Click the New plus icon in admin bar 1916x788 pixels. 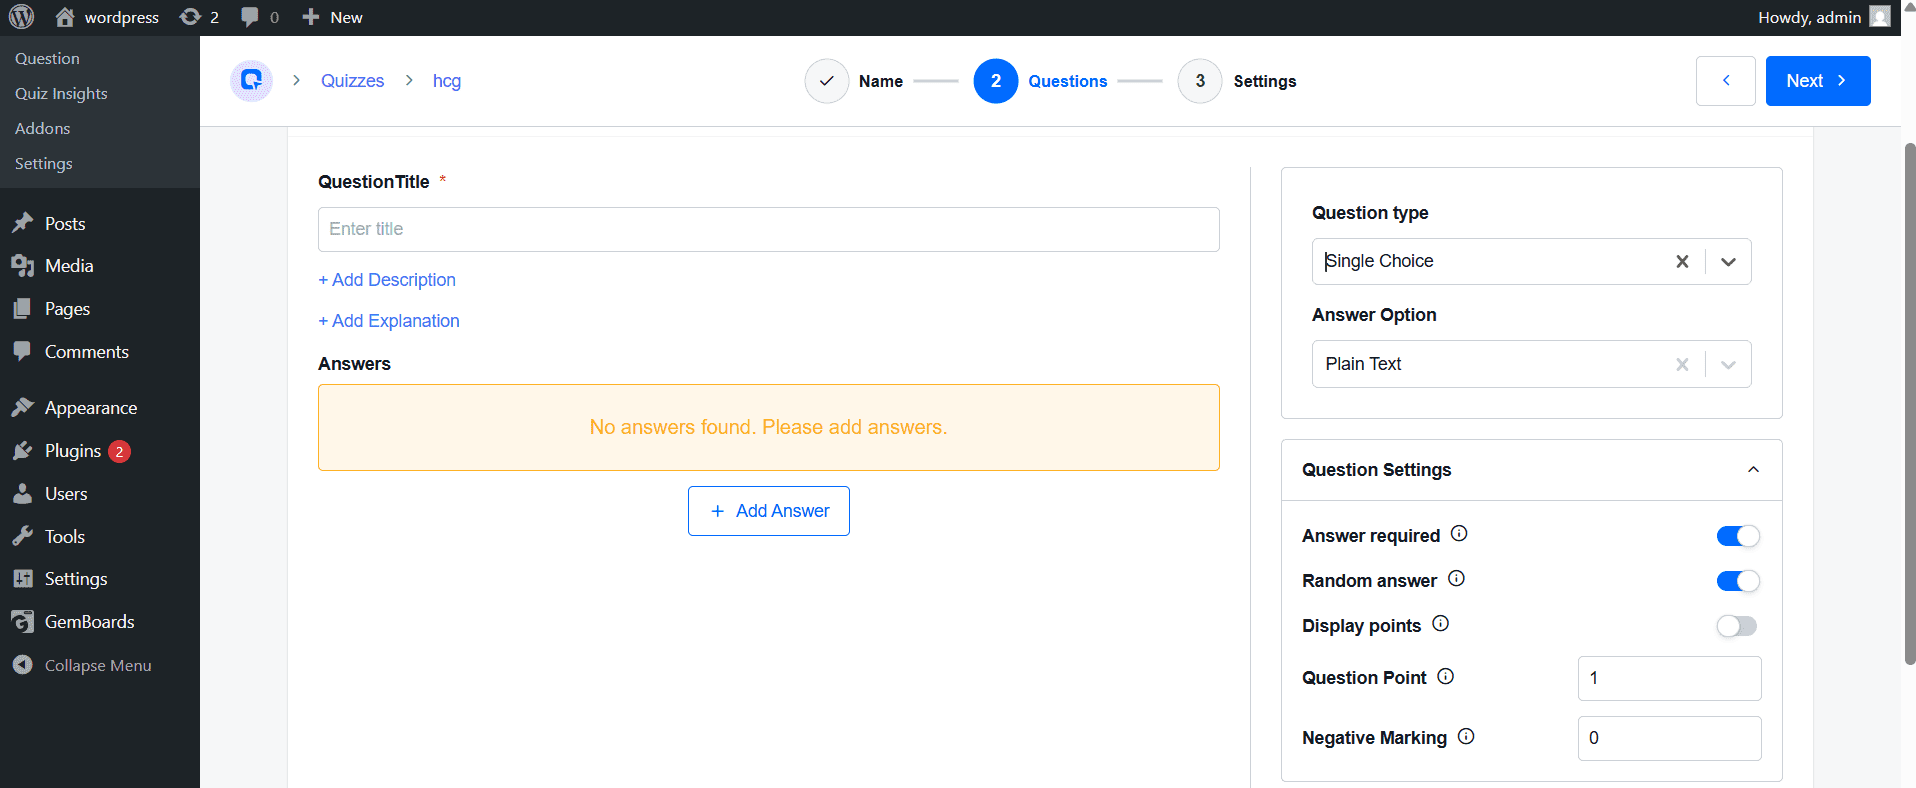[x=311, y=17]
